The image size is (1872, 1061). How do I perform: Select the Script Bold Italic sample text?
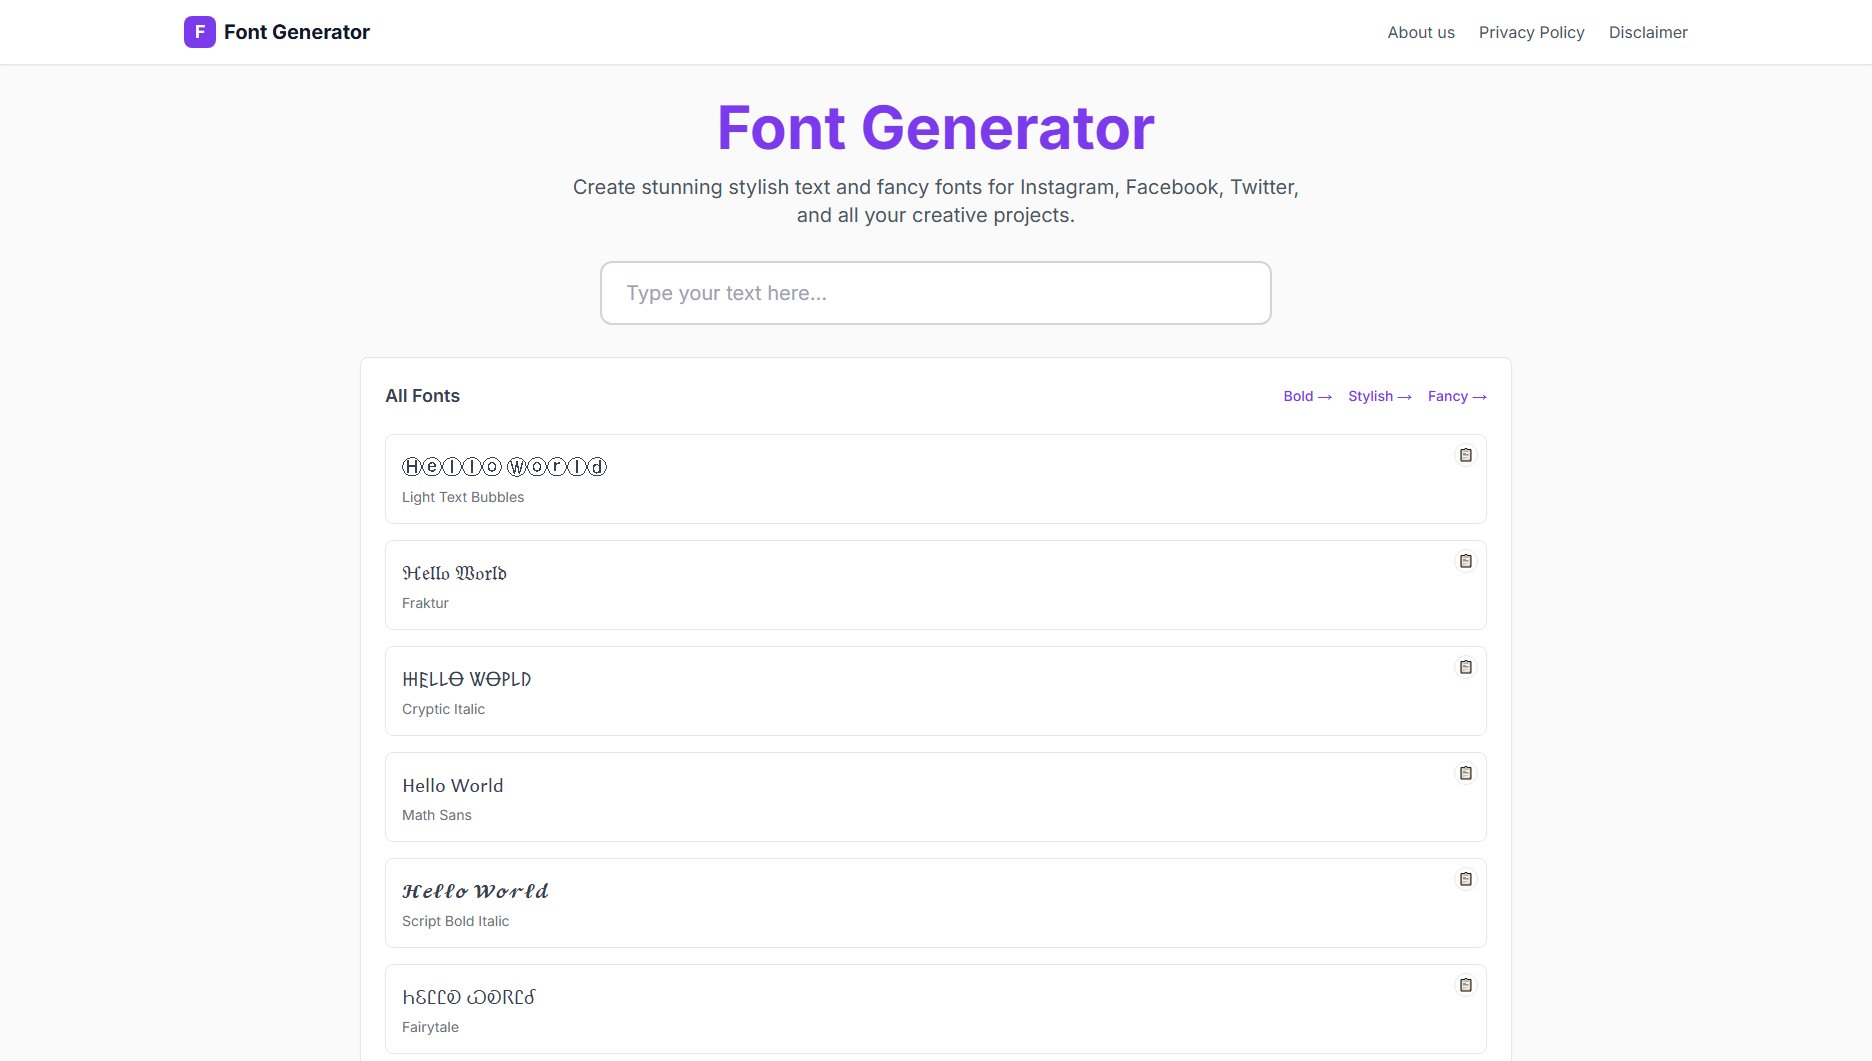475,891
